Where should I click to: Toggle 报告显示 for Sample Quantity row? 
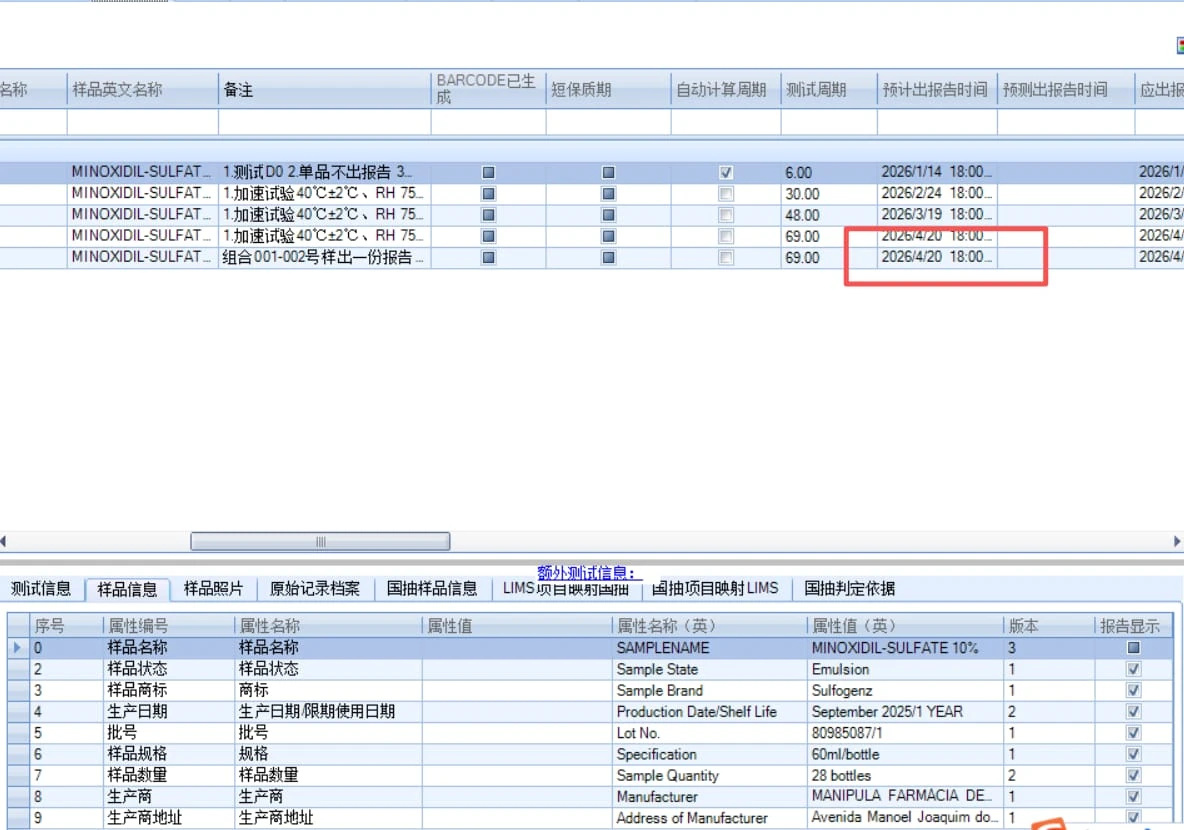tap(1133, 774)
